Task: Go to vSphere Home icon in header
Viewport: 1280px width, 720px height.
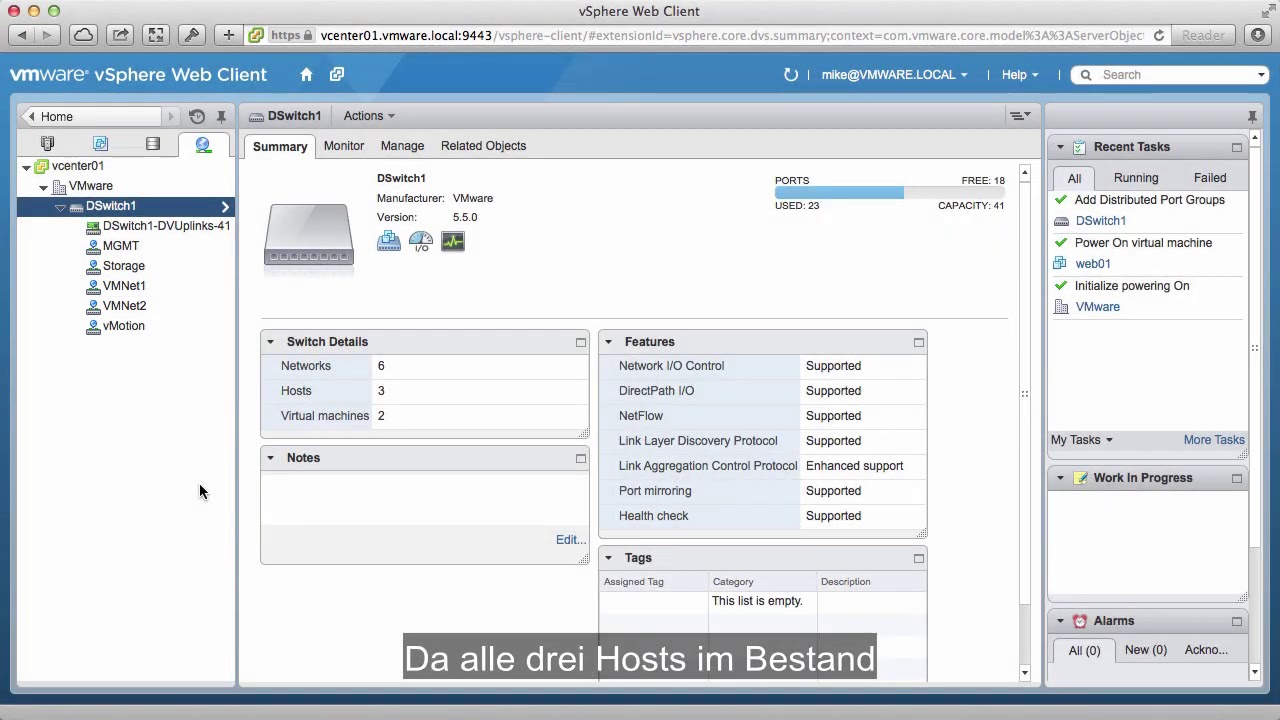Action: [306, 75]
